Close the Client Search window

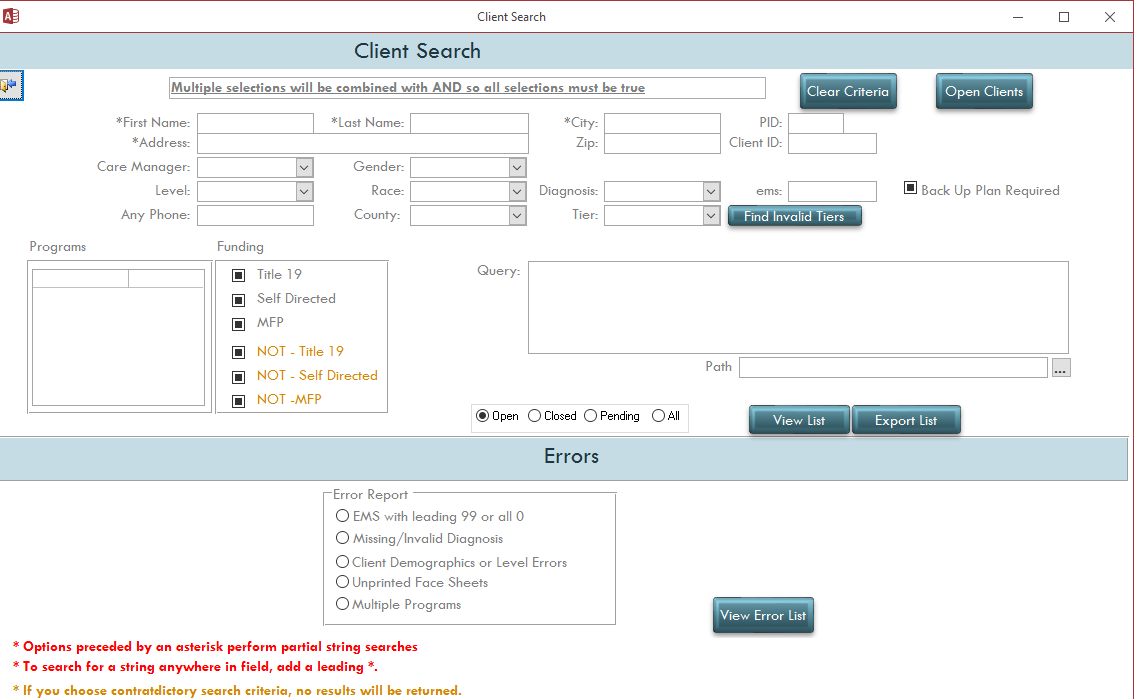1110,17
